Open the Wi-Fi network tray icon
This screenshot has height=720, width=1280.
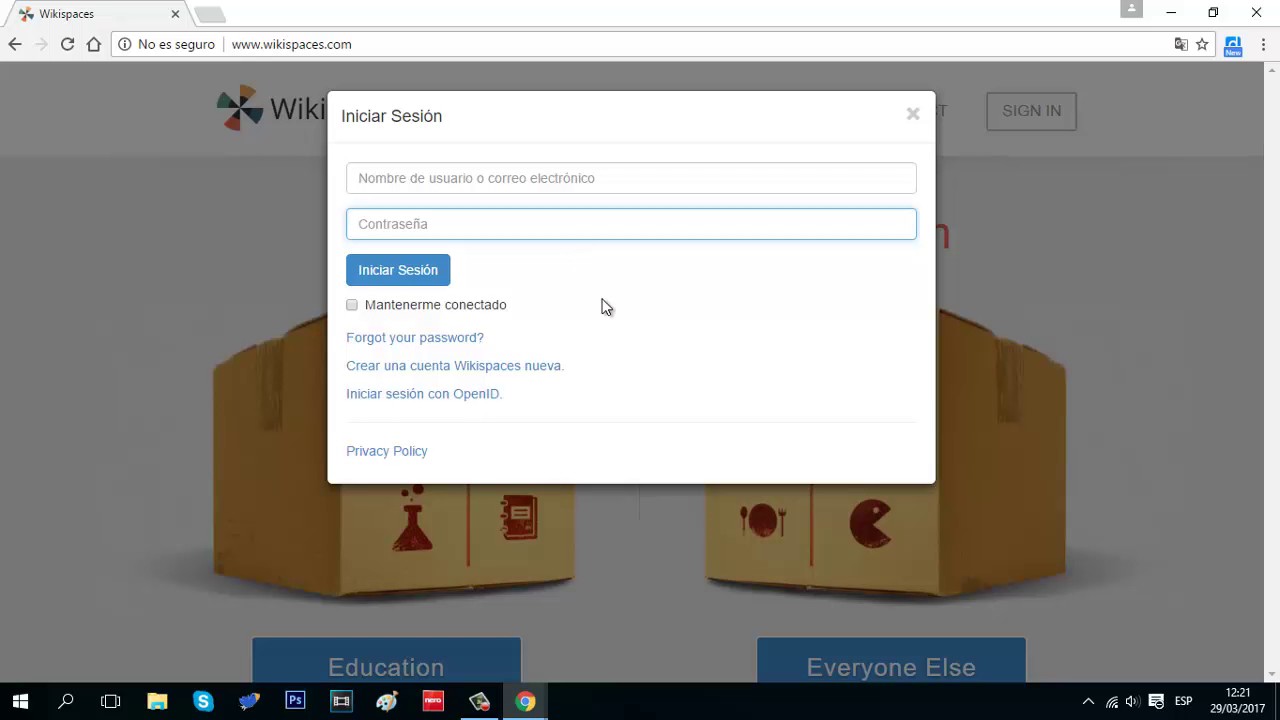1112,701
